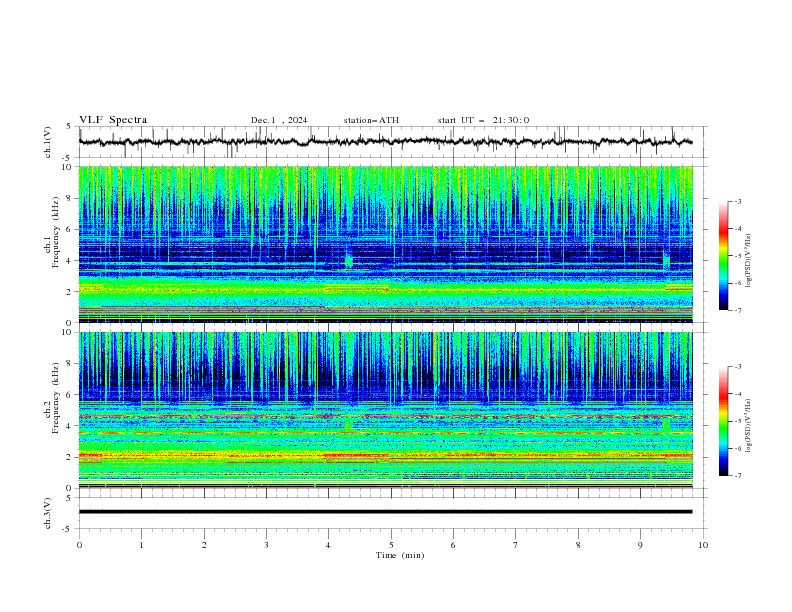Click the time axis tick label "2"
The height and width of the screenshot is (612, 792).
click(204, 545)
